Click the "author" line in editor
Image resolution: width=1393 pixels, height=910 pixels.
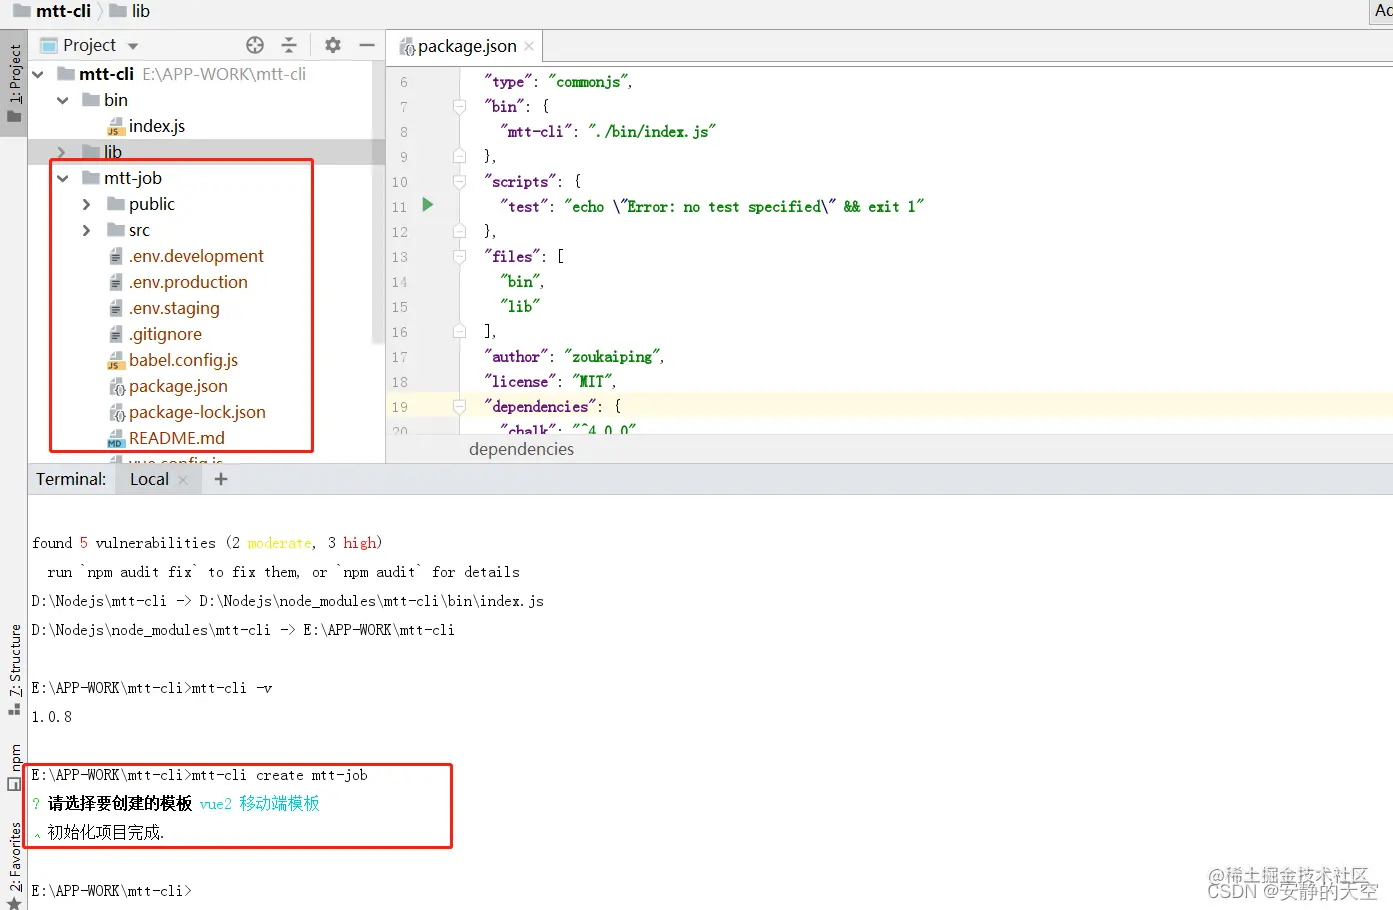pyautogui.click(x=574, y=357)
